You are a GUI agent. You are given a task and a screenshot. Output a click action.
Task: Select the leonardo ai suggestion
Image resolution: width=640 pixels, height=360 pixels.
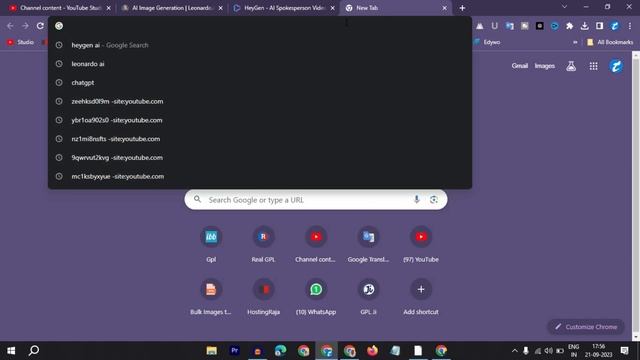coord(260,64)
